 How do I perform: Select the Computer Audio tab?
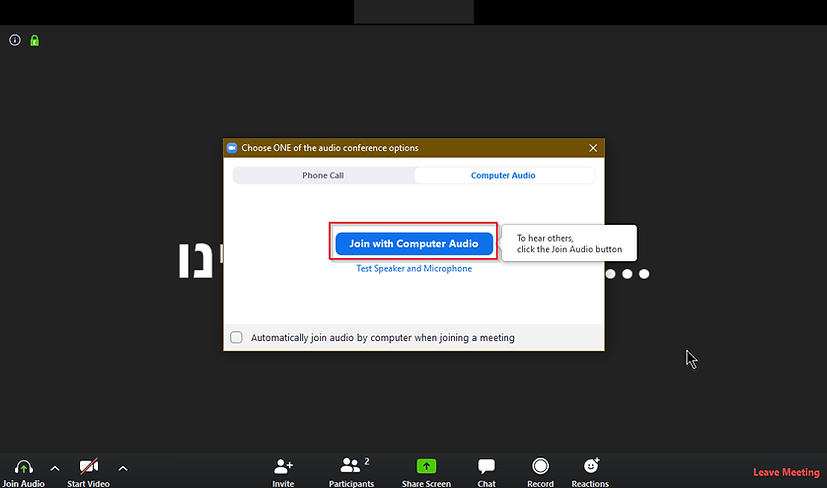[503, 175]
